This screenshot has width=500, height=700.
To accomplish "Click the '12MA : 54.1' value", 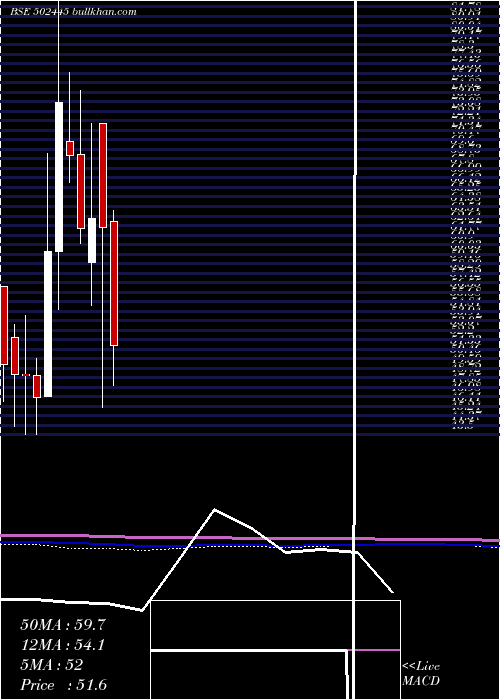I will point(63,645).
